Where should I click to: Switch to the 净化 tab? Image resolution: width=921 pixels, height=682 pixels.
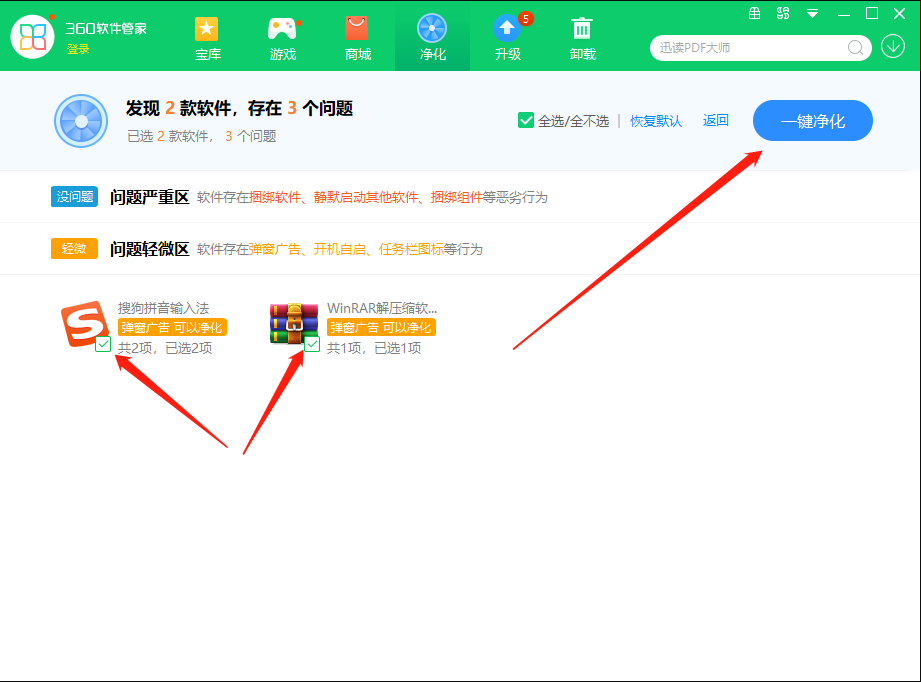tap(432, 38)
